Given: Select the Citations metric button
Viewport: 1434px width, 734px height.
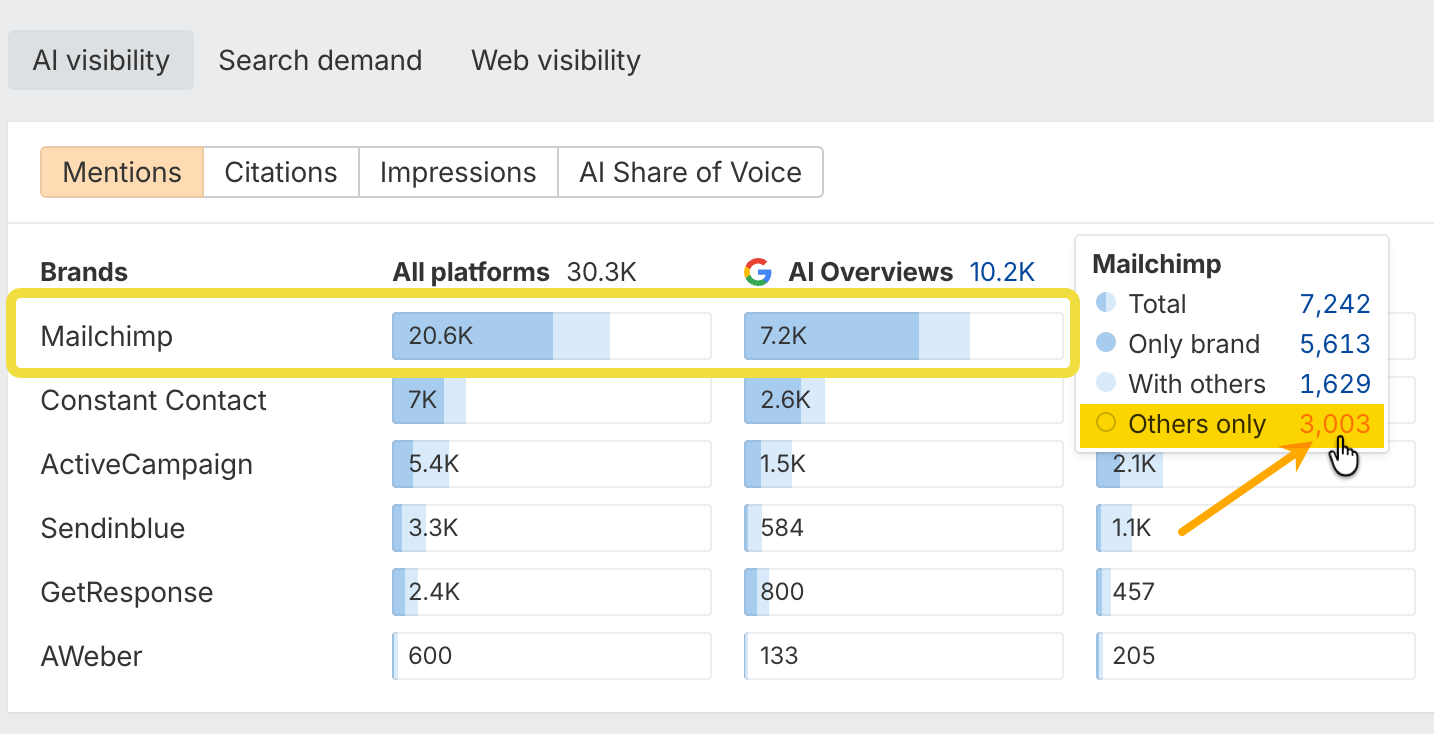Looking at the screenshot, I should tap(281, 172).
